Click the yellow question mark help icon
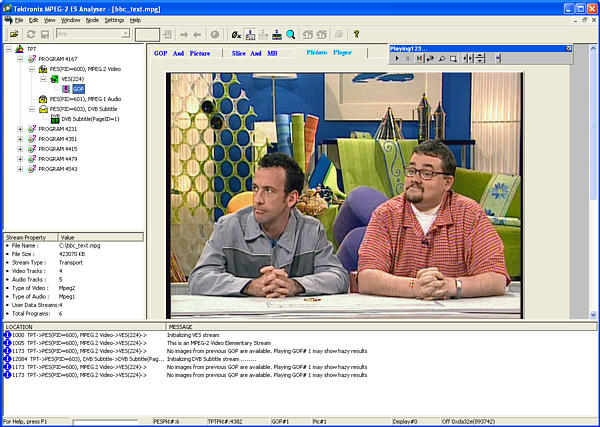The height and width of the screenshot is (427, 600). (355, 34)
